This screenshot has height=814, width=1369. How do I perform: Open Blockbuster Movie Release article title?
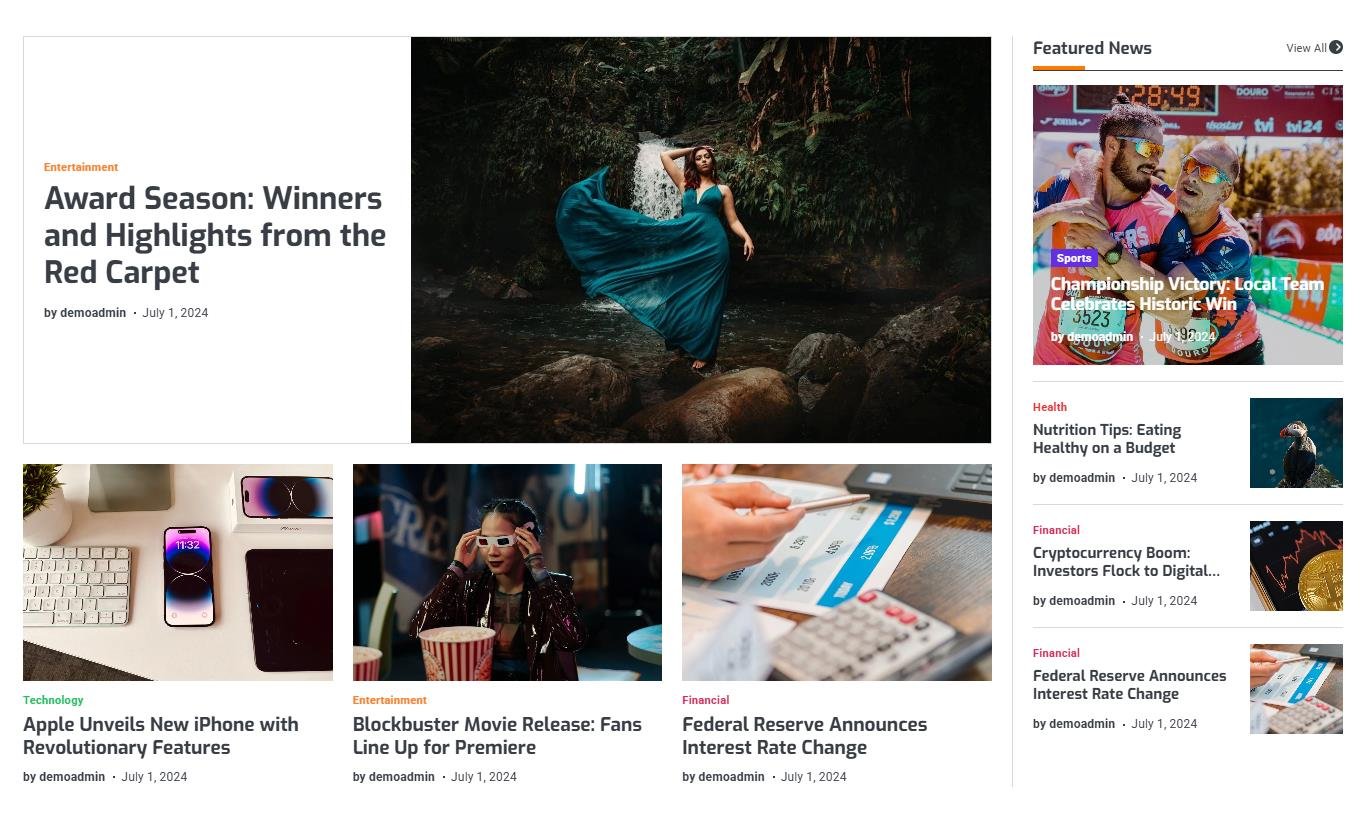click(x=497, y=736)
